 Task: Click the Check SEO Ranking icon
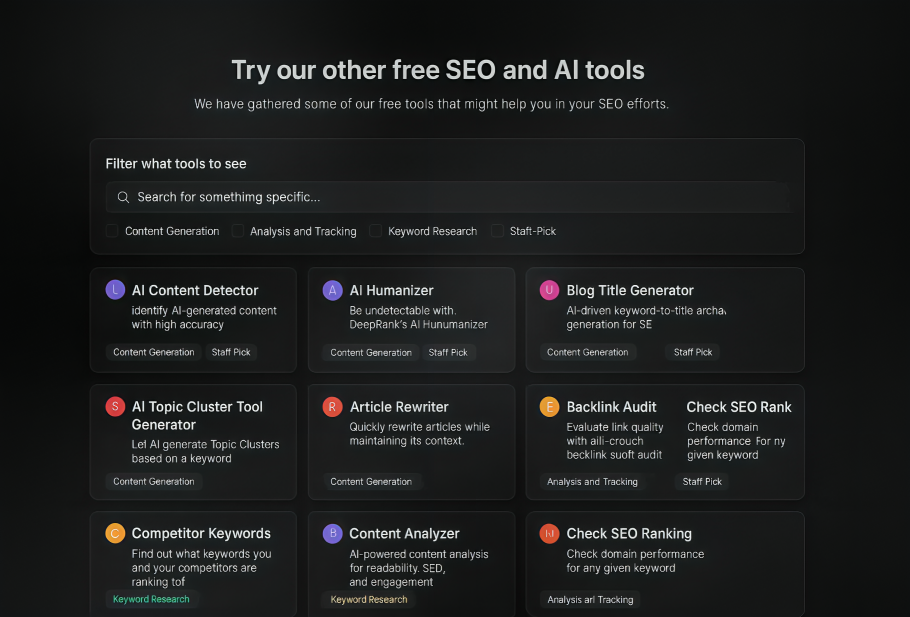point(549,533)
